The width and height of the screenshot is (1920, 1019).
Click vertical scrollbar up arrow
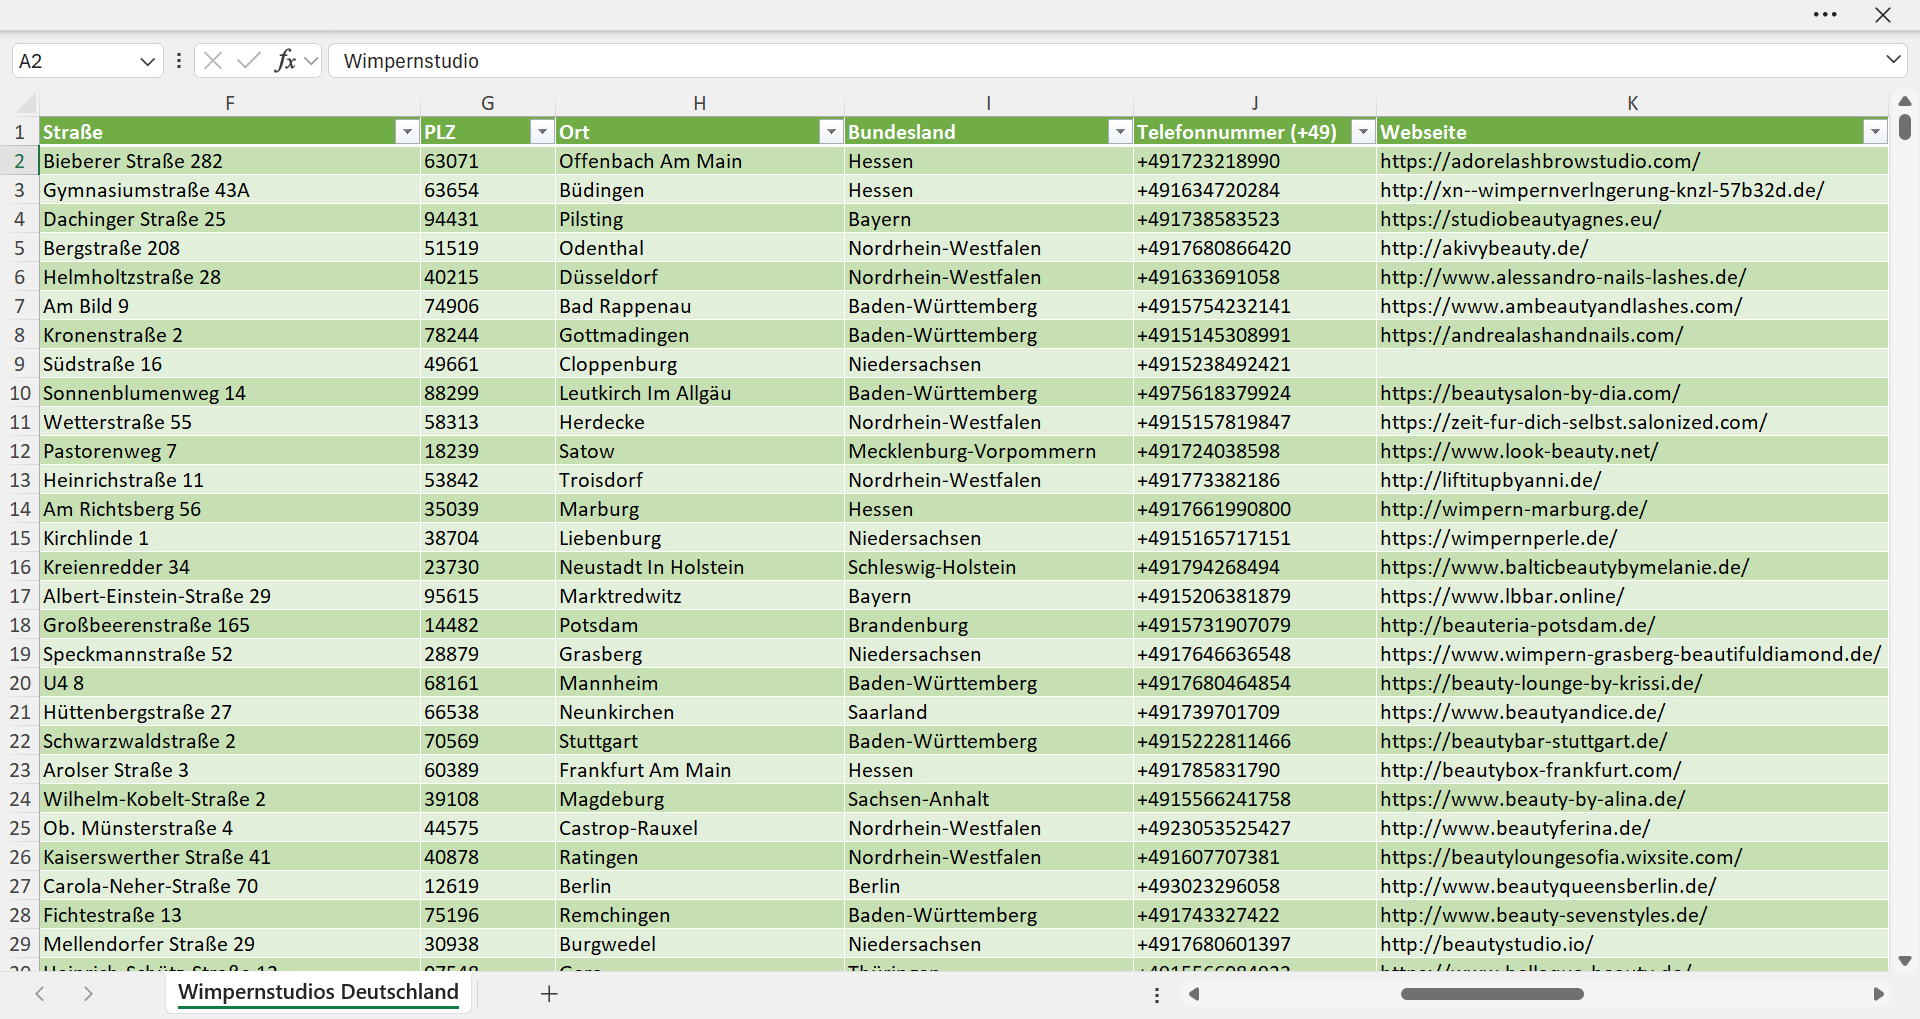click(1905, 101)
